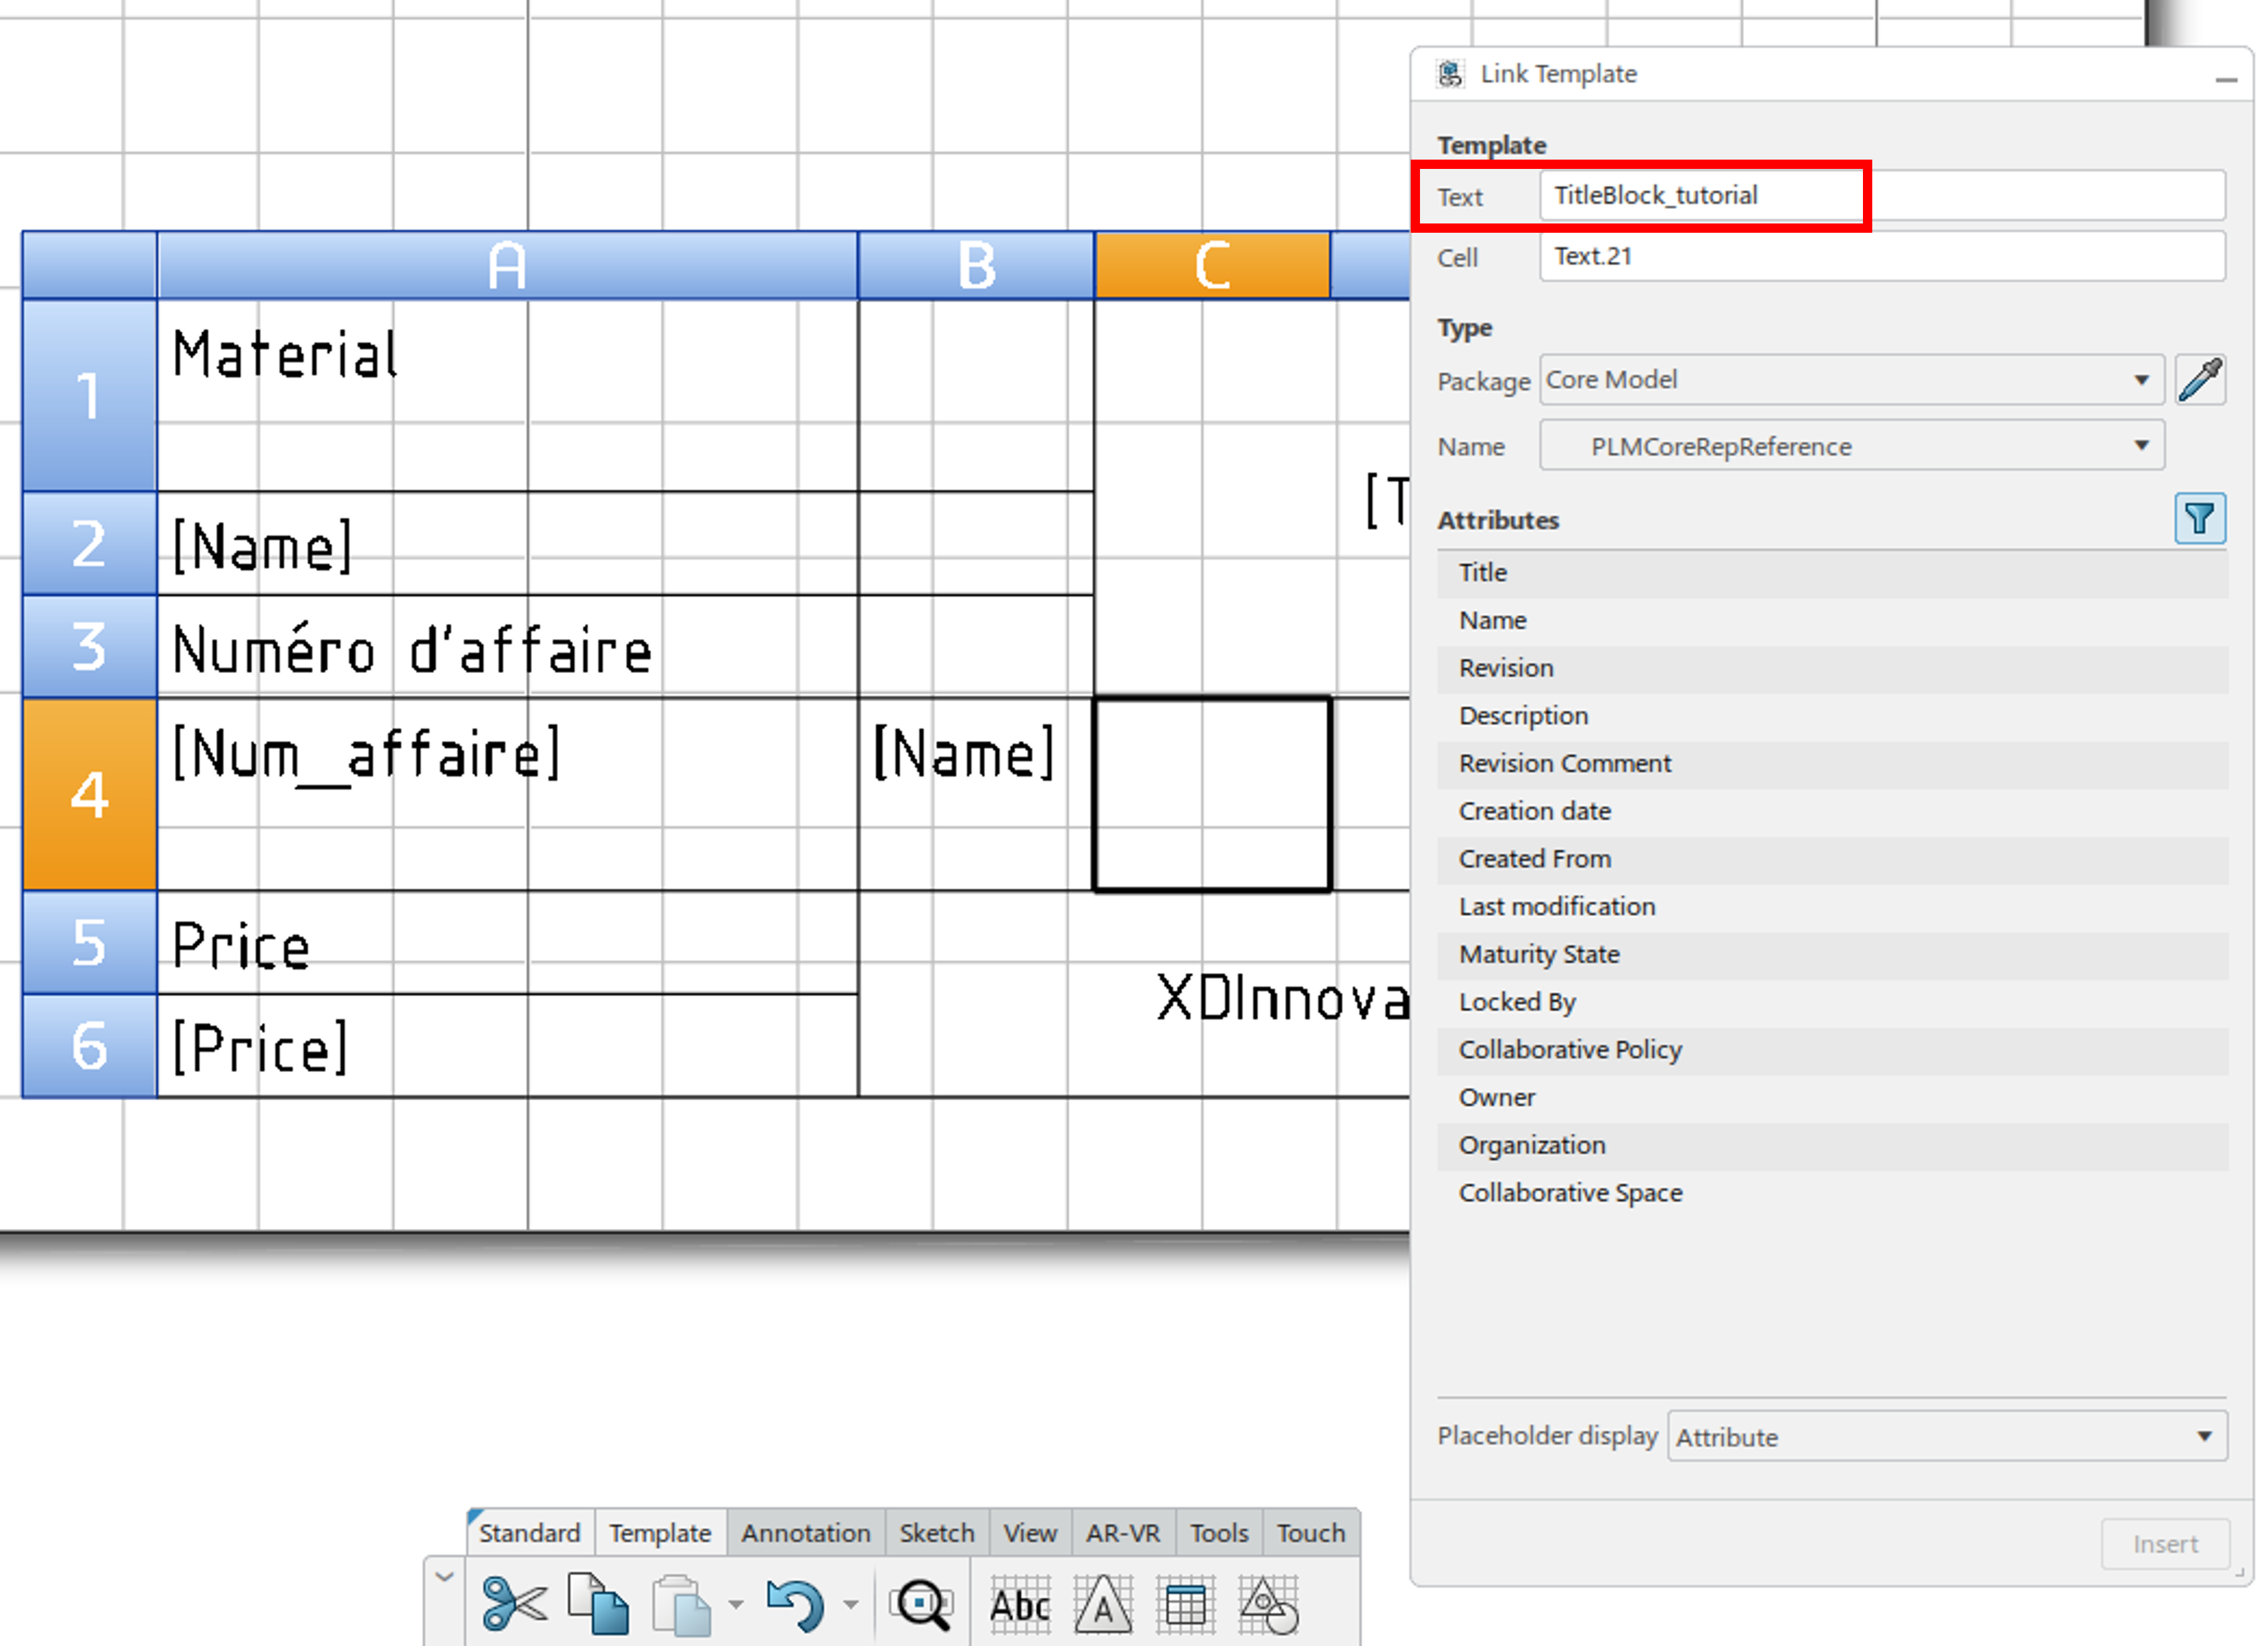The width and height of the screenshot is (2268, 1646).
Task: Open the Package Core Model dropdown
Action: pos(2142,380)
